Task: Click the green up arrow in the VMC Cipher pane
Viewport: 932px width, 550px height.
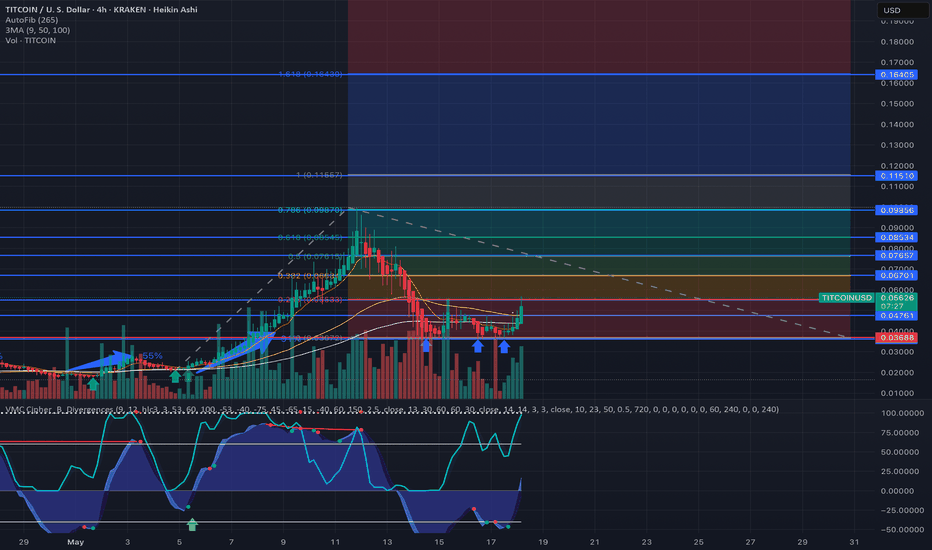Action: point(192,524)
